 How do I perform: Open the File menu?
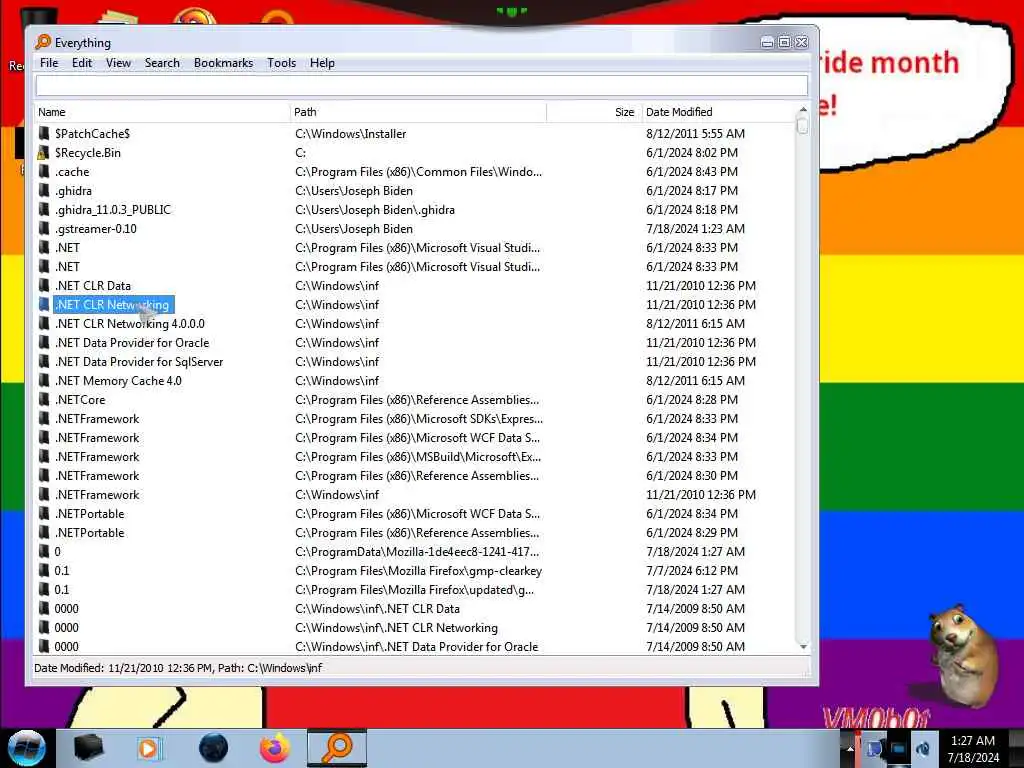click(49, 63)
